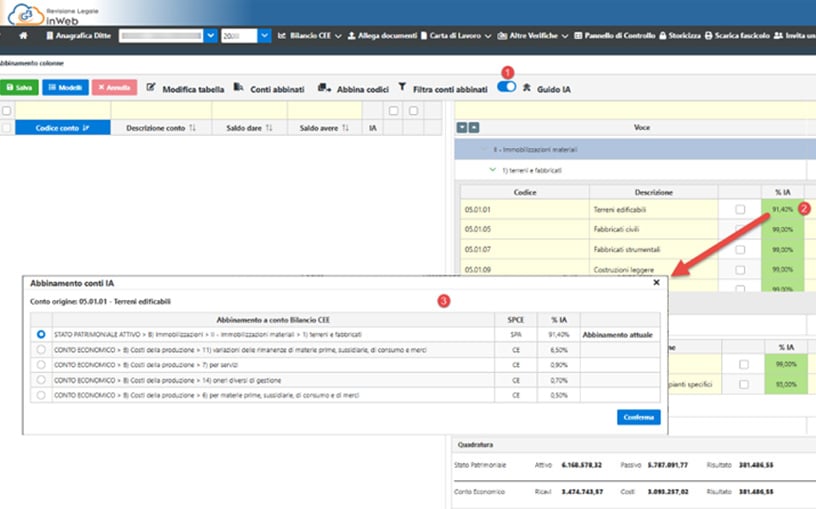
Task: Select option 7) per servizi
Action: [x=41, y=365]
